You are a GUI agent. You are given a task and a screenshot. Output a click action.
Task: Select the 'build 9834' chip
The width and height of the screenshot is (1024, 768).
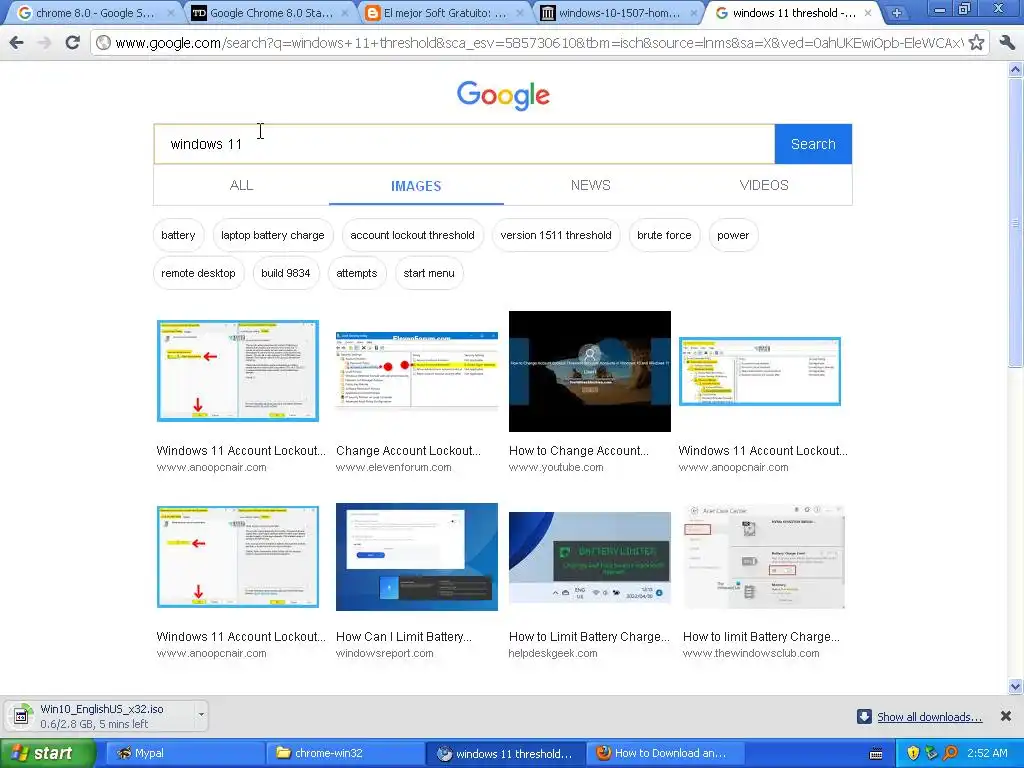(285, 273)
